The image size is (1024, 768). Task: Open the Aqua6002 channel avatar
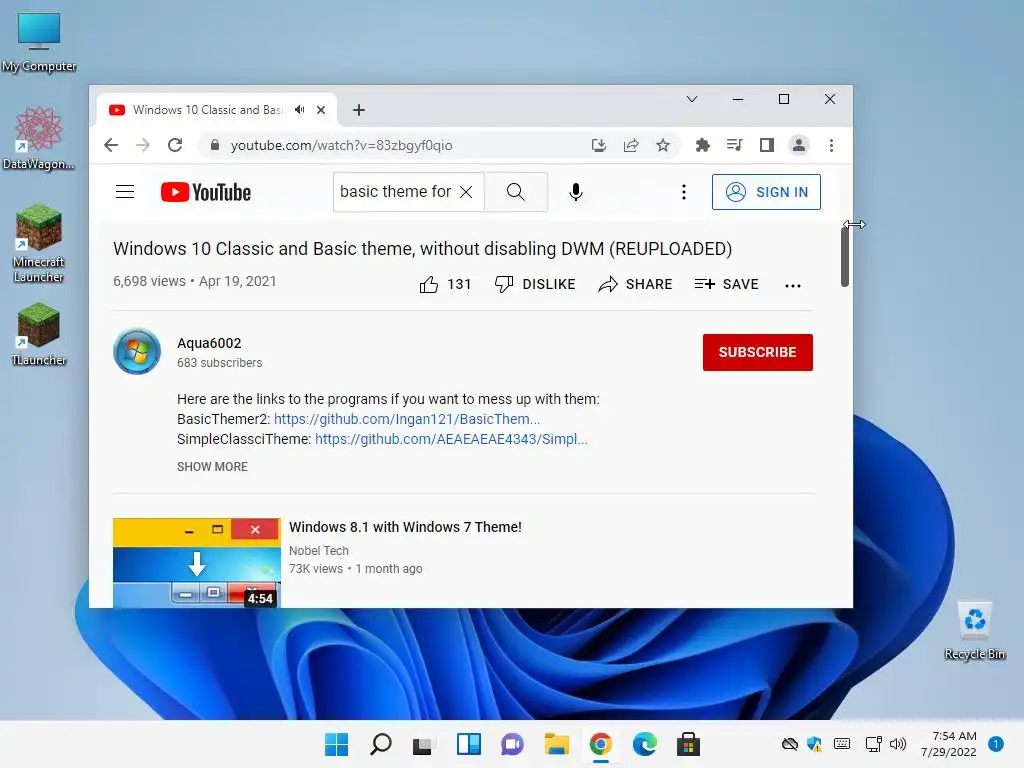136,351
